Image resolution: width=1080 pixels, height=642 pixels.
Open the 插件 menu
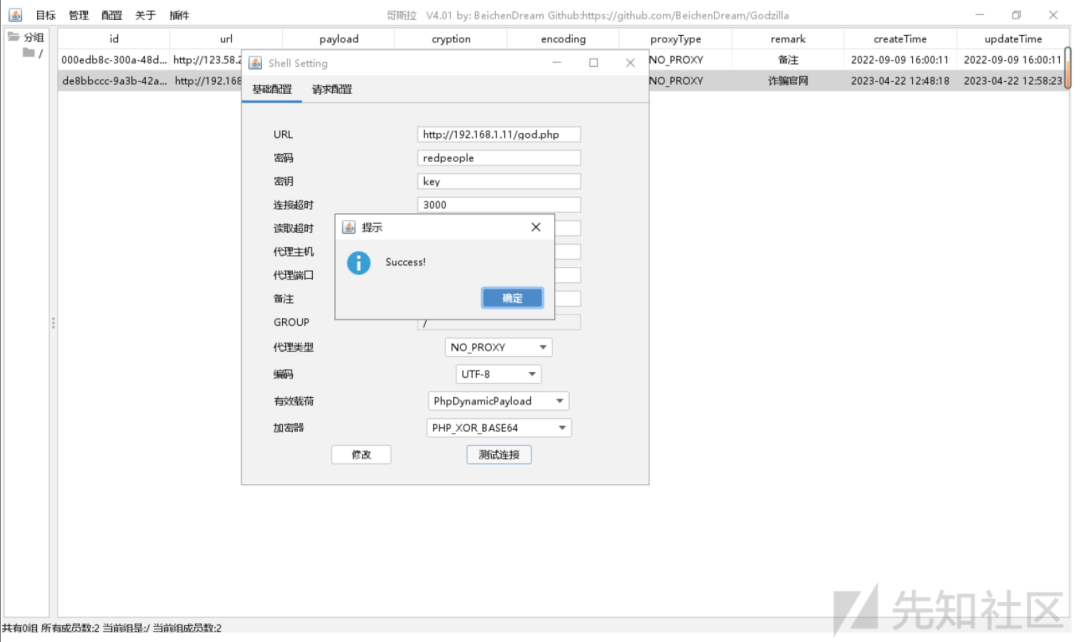click(179, 15)
